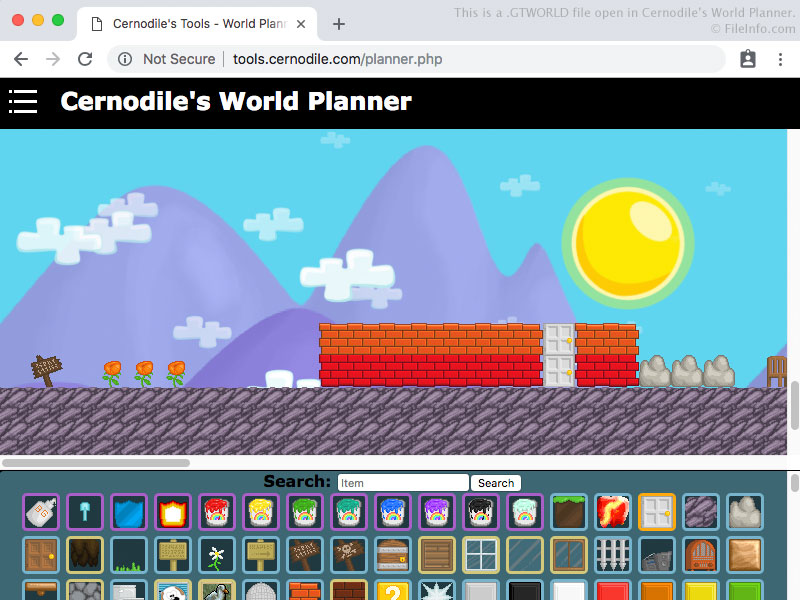Click the white door in the brick wall
Image resolution: width=800 pixels, height=600 pixels.
pyautogui.click(x=559, y=355)
